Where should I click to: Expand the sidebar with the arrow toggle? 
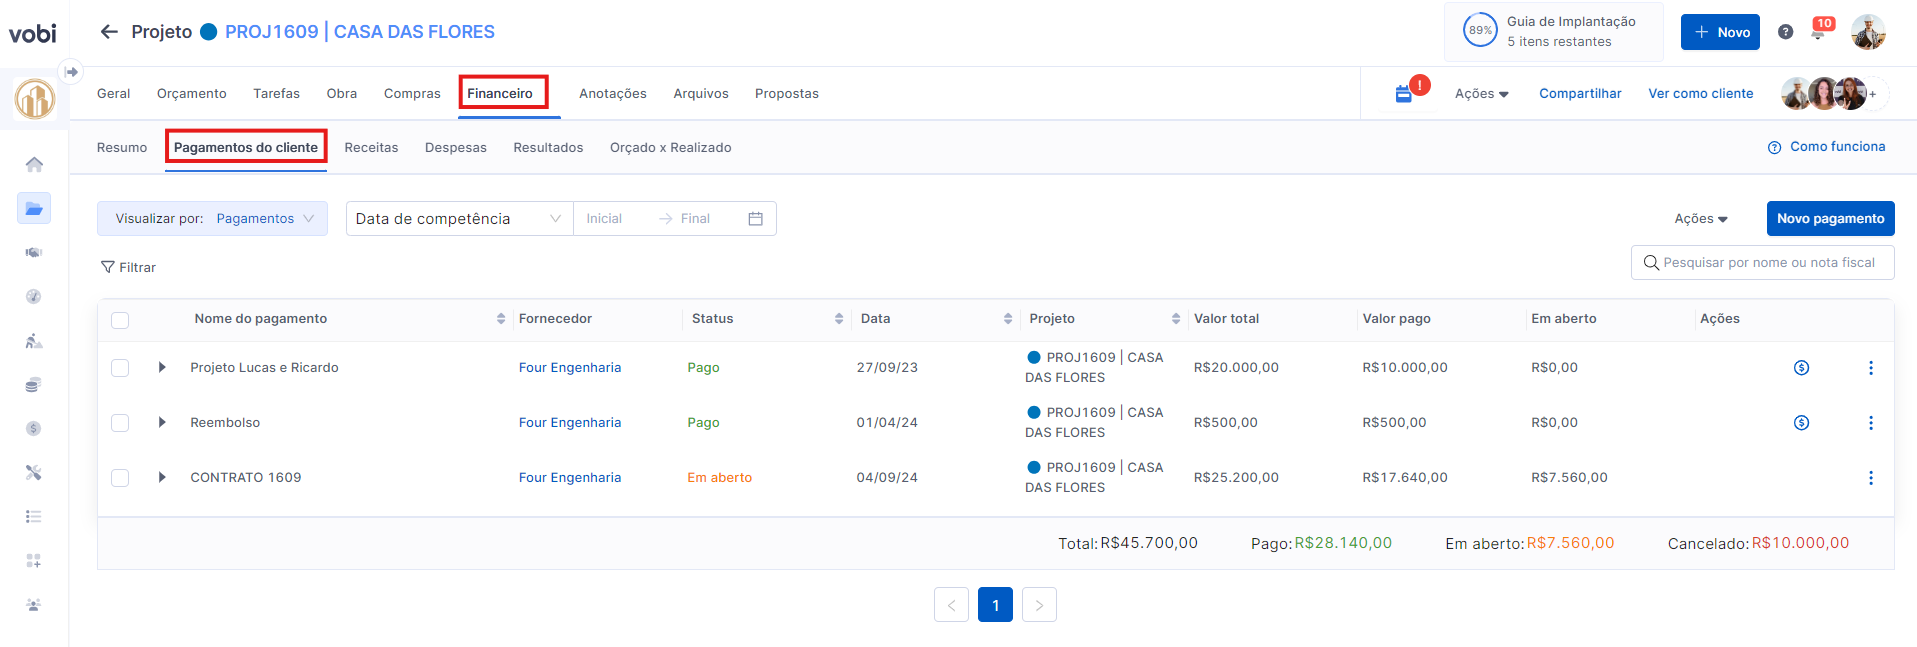[x=71, y=72]
